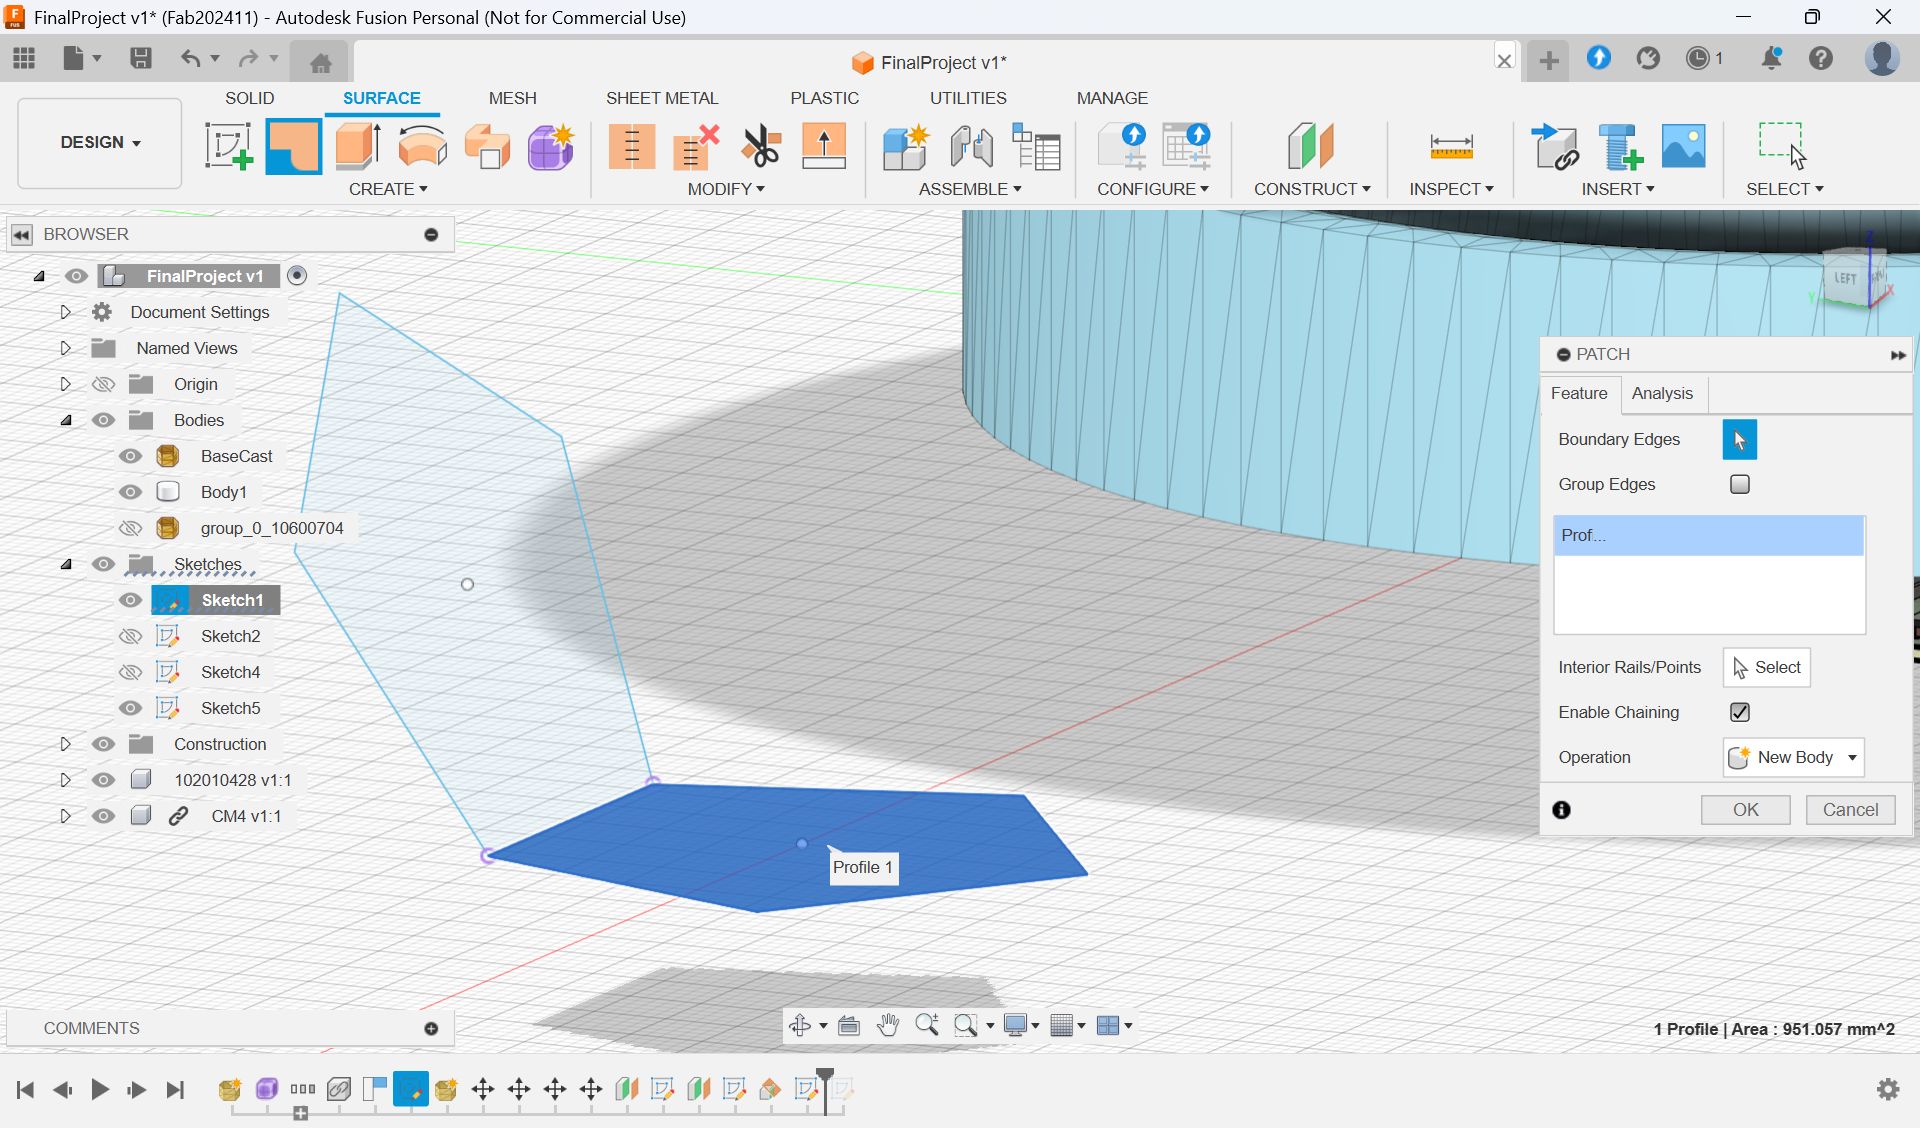The width and height of the screenshot is (1920, 1128).
Task: Activate the Boundary Edges selection button
Action: click(1739, 439)
